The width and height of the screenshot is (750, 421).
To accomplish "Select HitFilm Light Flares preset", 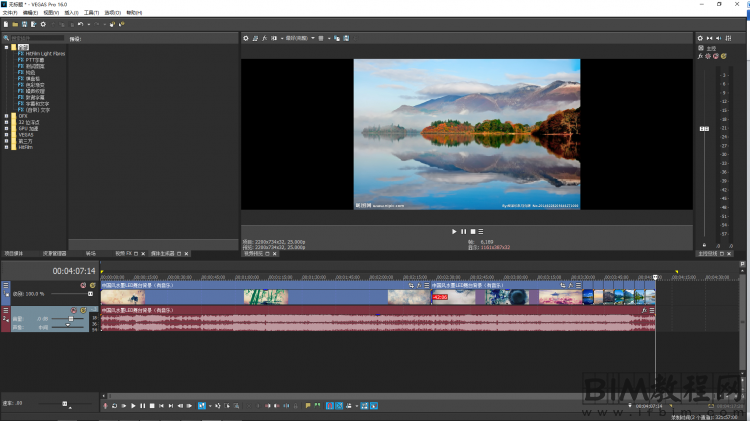I will tap(44, 53).
